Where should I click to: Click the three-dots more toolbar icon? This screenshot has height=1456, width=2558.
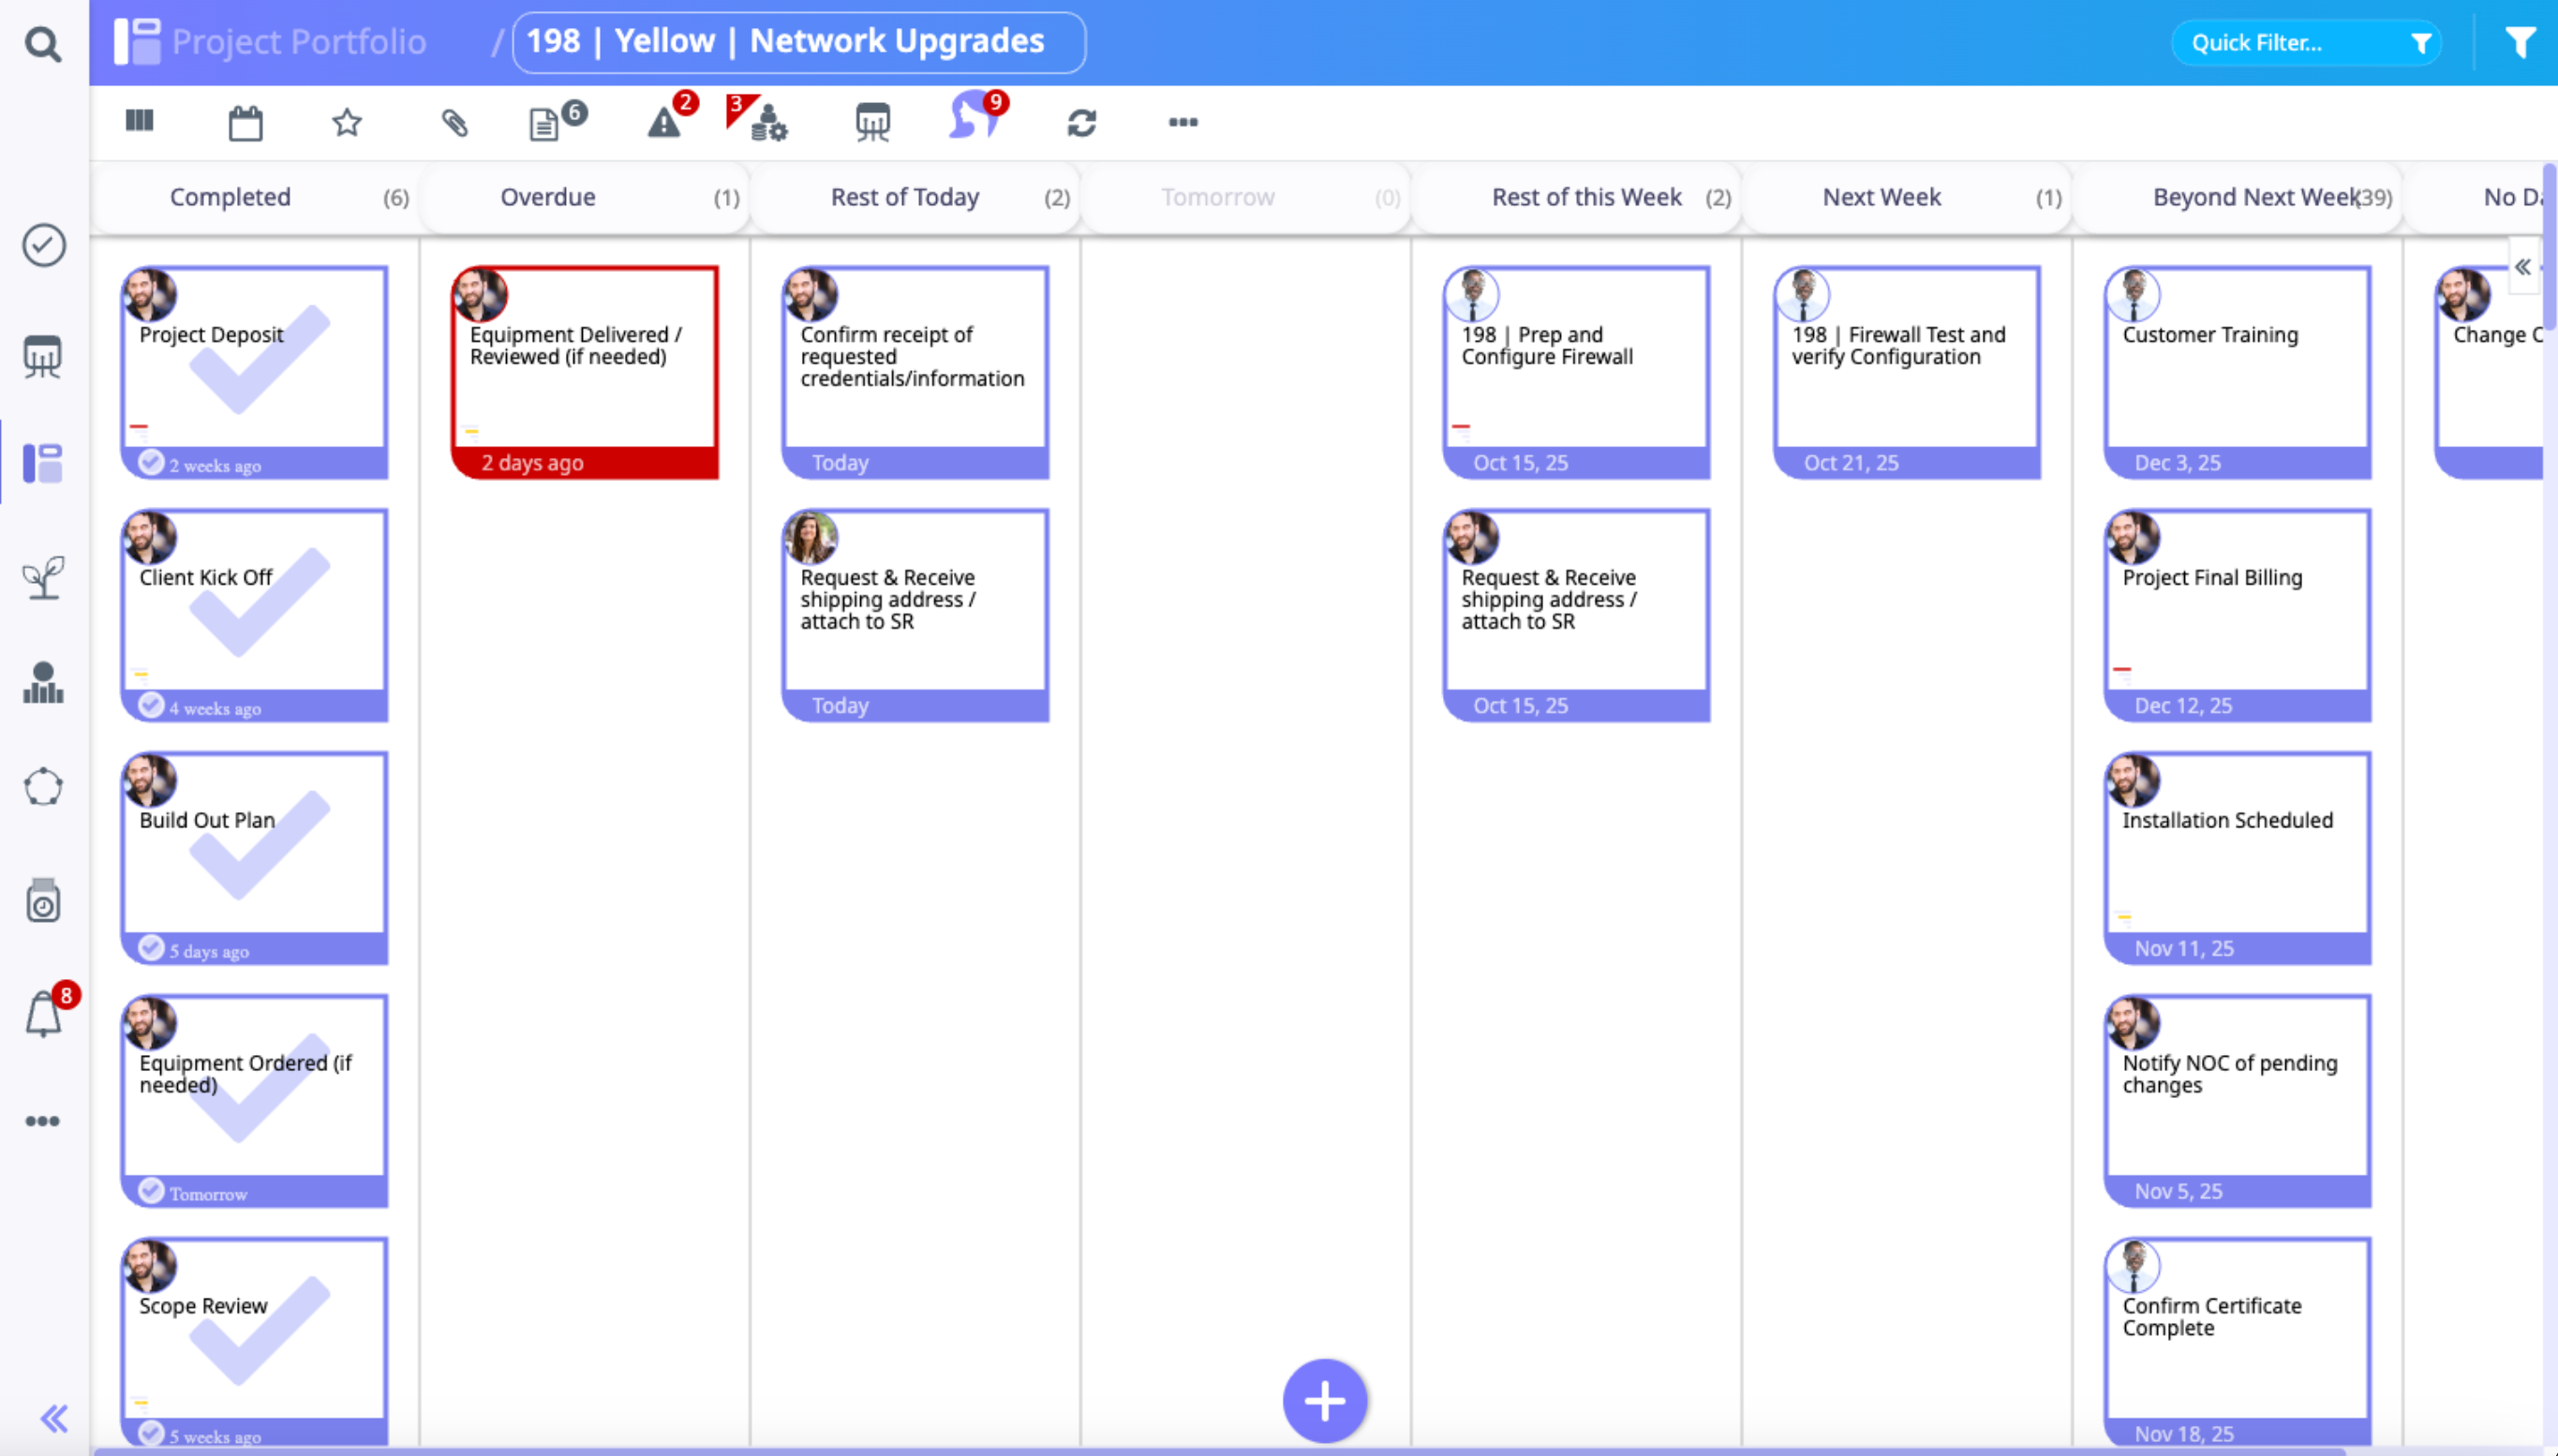click(1183, 122)
